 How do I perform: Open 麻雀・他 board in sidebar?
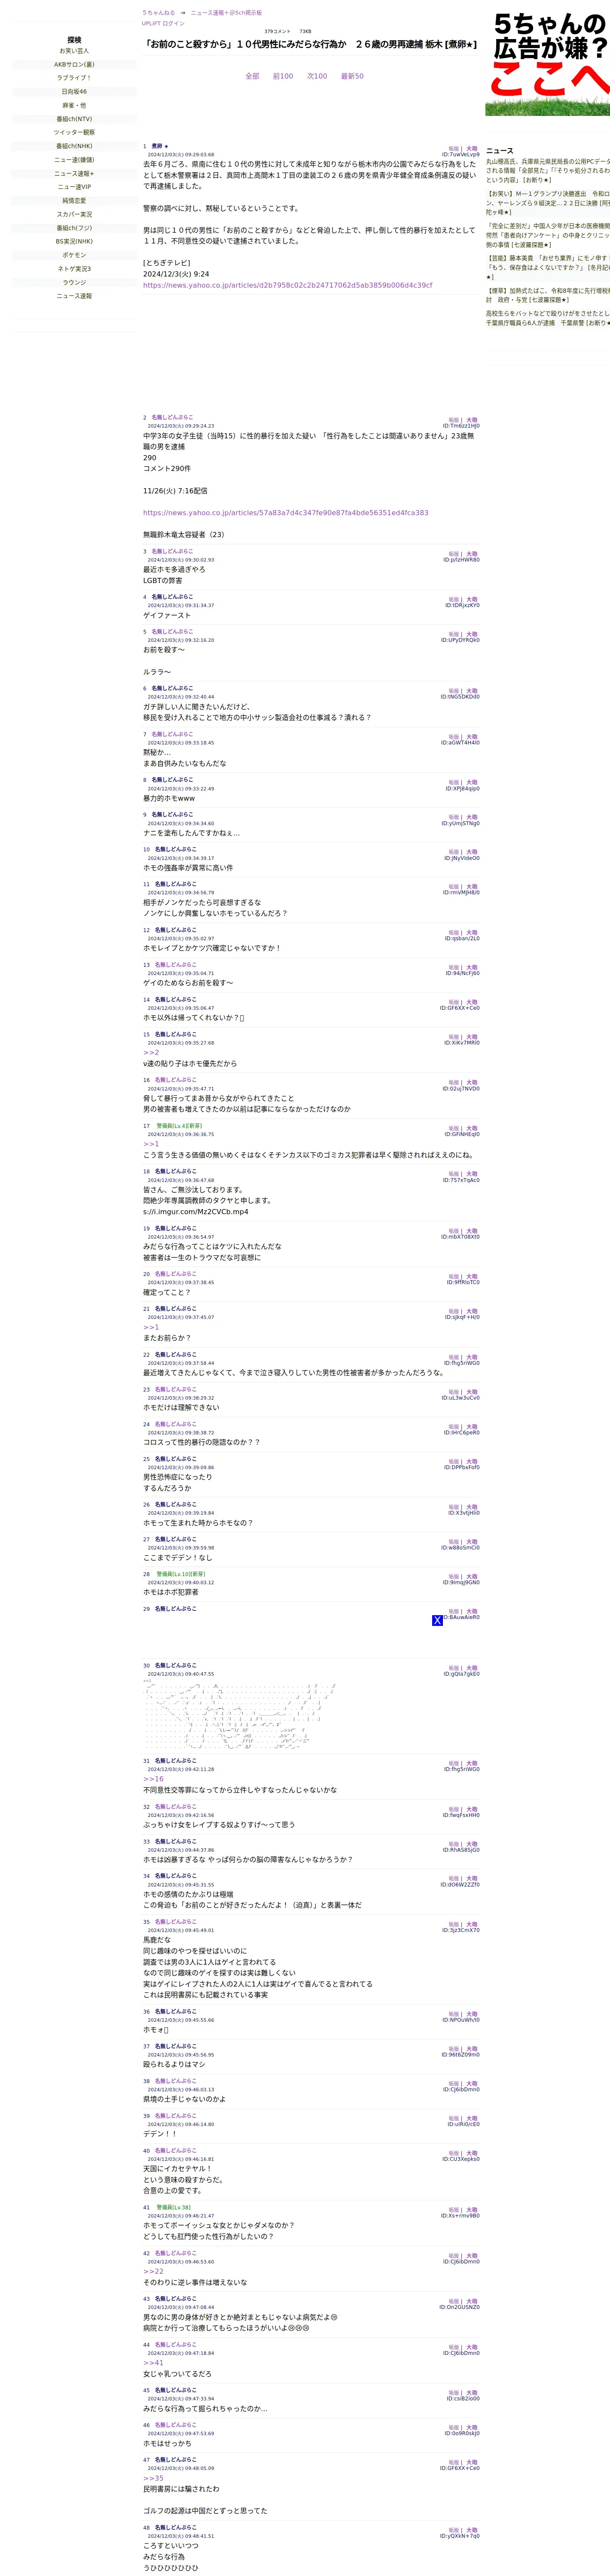74,105
